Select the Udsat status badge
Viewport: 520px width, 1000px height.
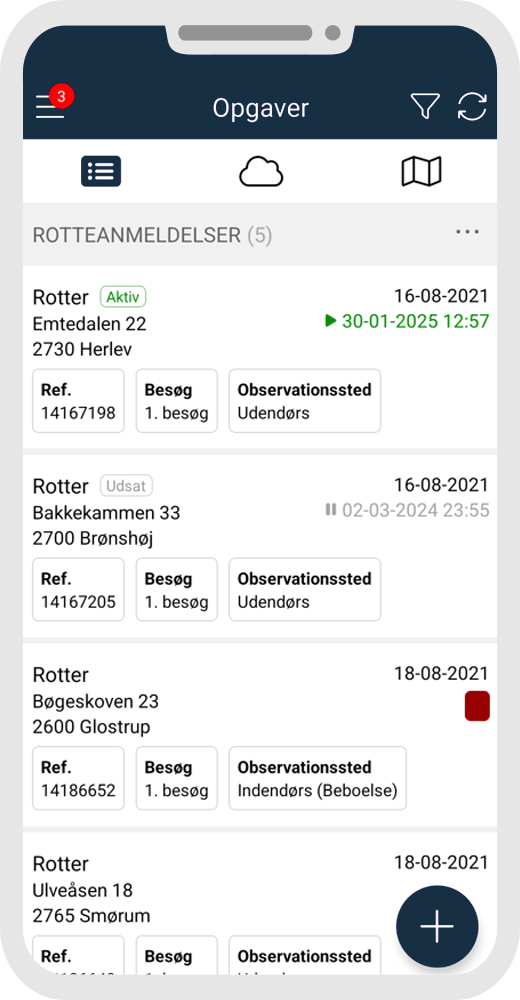(x=126, y=486)
